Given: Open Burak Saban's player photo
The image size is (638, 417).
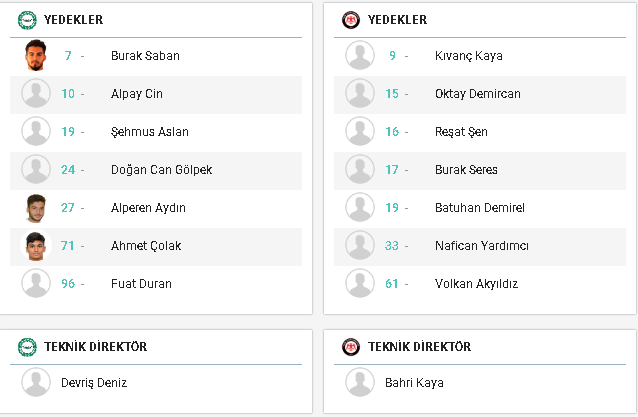Looking at the screenshot, I should coord(36,55).
